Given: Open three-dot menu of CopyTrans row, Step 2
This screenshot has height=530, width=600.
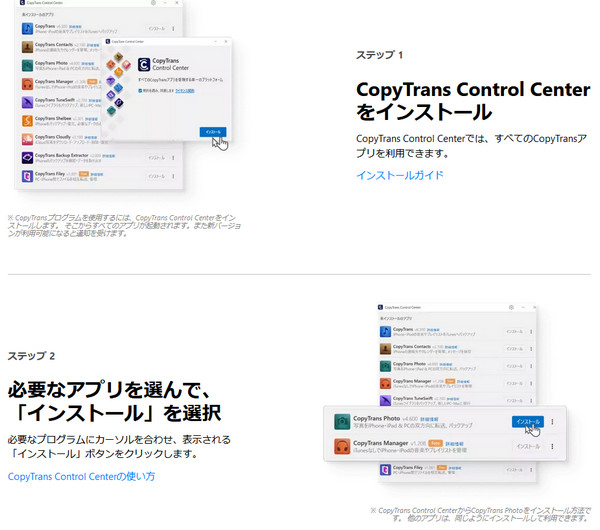Looking at the screenshot, I should (x=531, y=331).
